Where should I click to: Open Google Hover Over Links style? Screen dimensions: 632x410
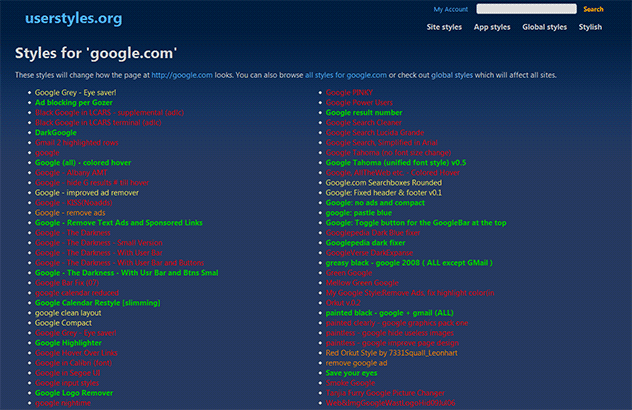[x=76, y=353]
